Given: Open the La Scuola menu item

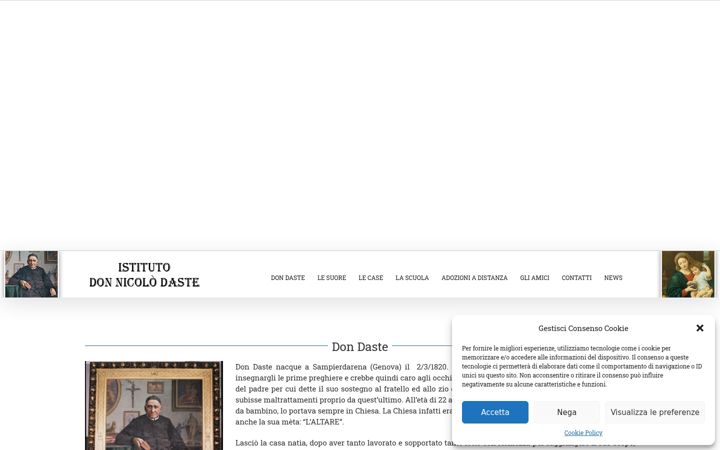Looking at the screenshot, I should (x=412, y=277).
